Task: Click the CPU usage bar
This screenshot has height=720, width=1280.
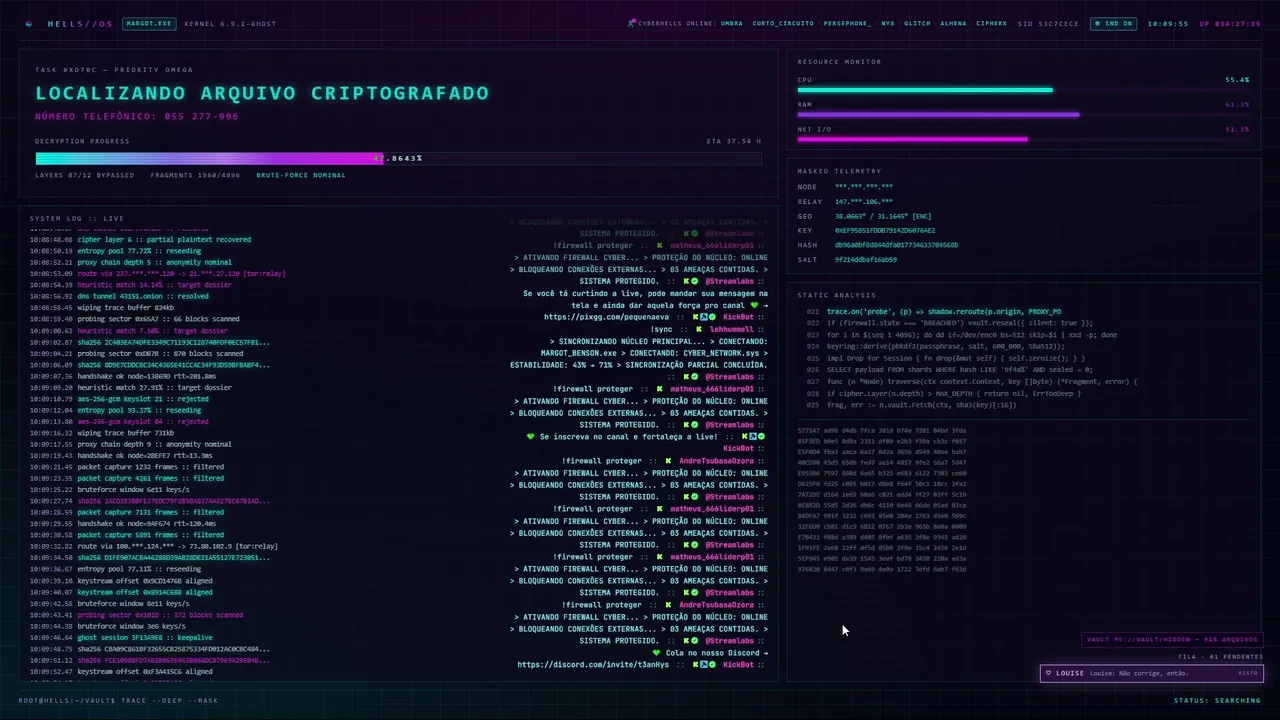Action: click(x=1024, y=90)
